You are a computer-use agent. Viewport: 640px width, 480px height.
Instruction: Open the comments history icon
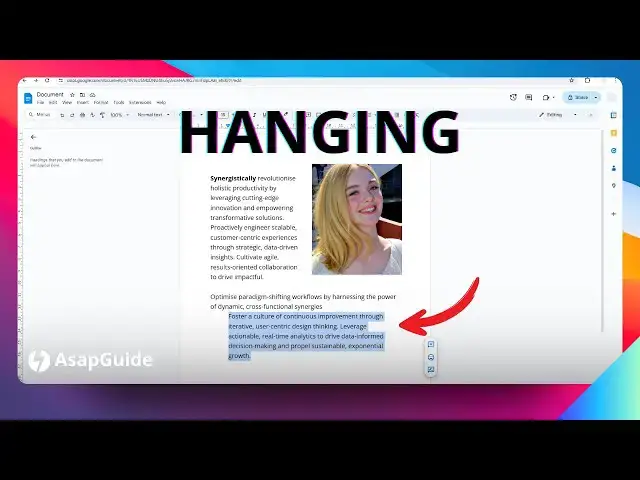529,97
